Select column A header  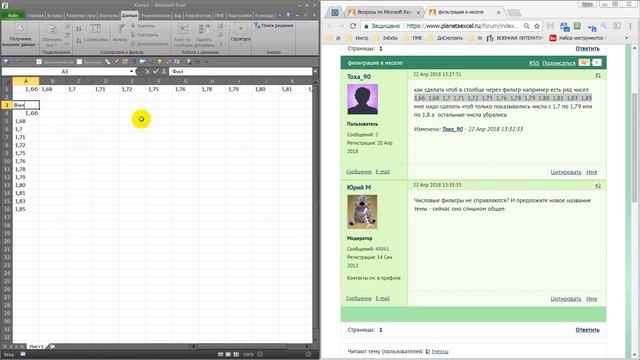(x=26, y=81)
